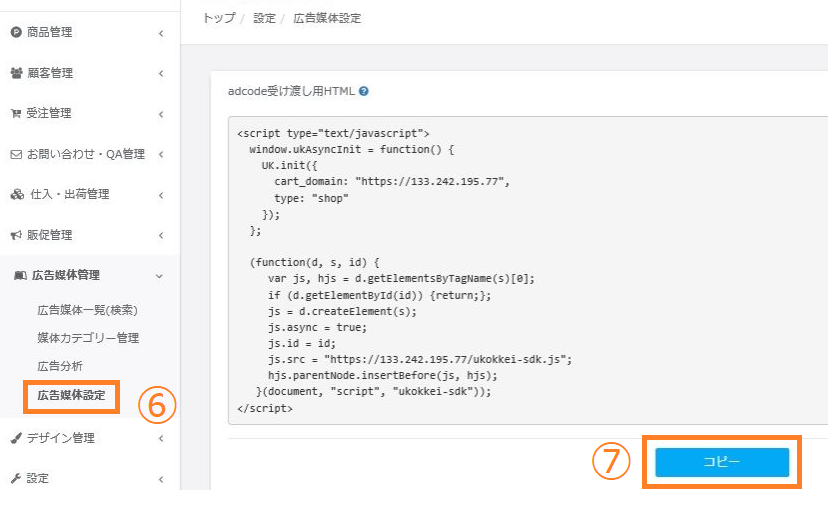Click the 商品管理 sidebar icon

[16, 33]
